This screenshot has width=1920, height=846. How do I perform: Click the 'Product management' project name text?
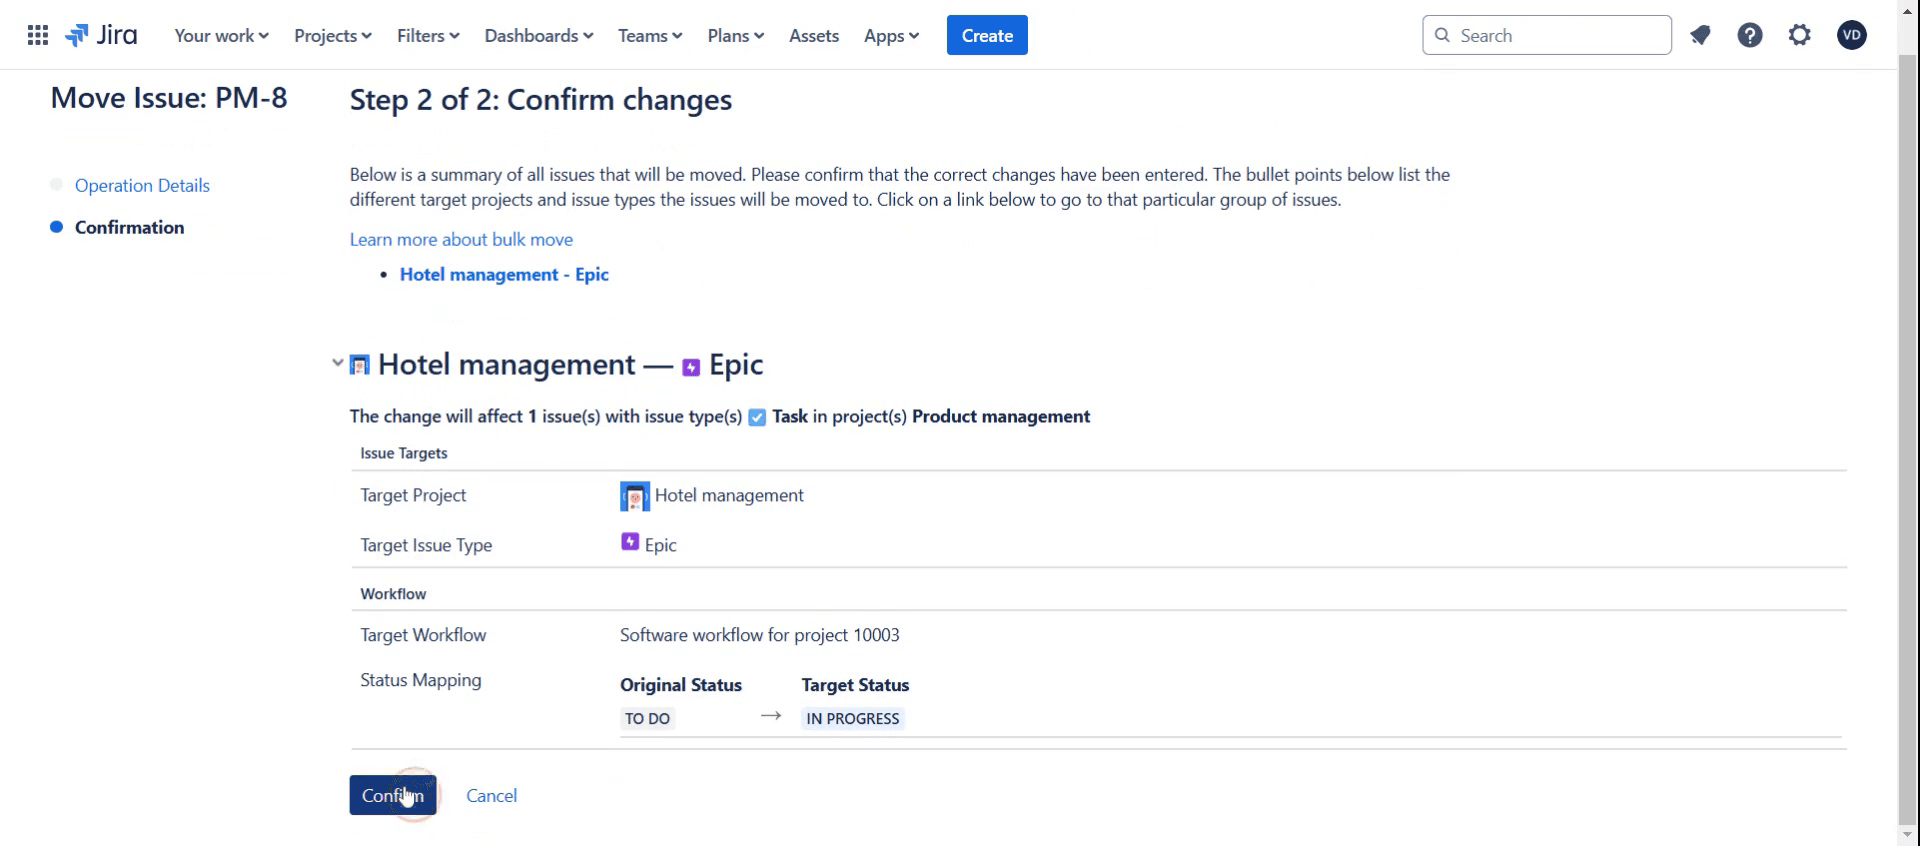pos(1001,417)
